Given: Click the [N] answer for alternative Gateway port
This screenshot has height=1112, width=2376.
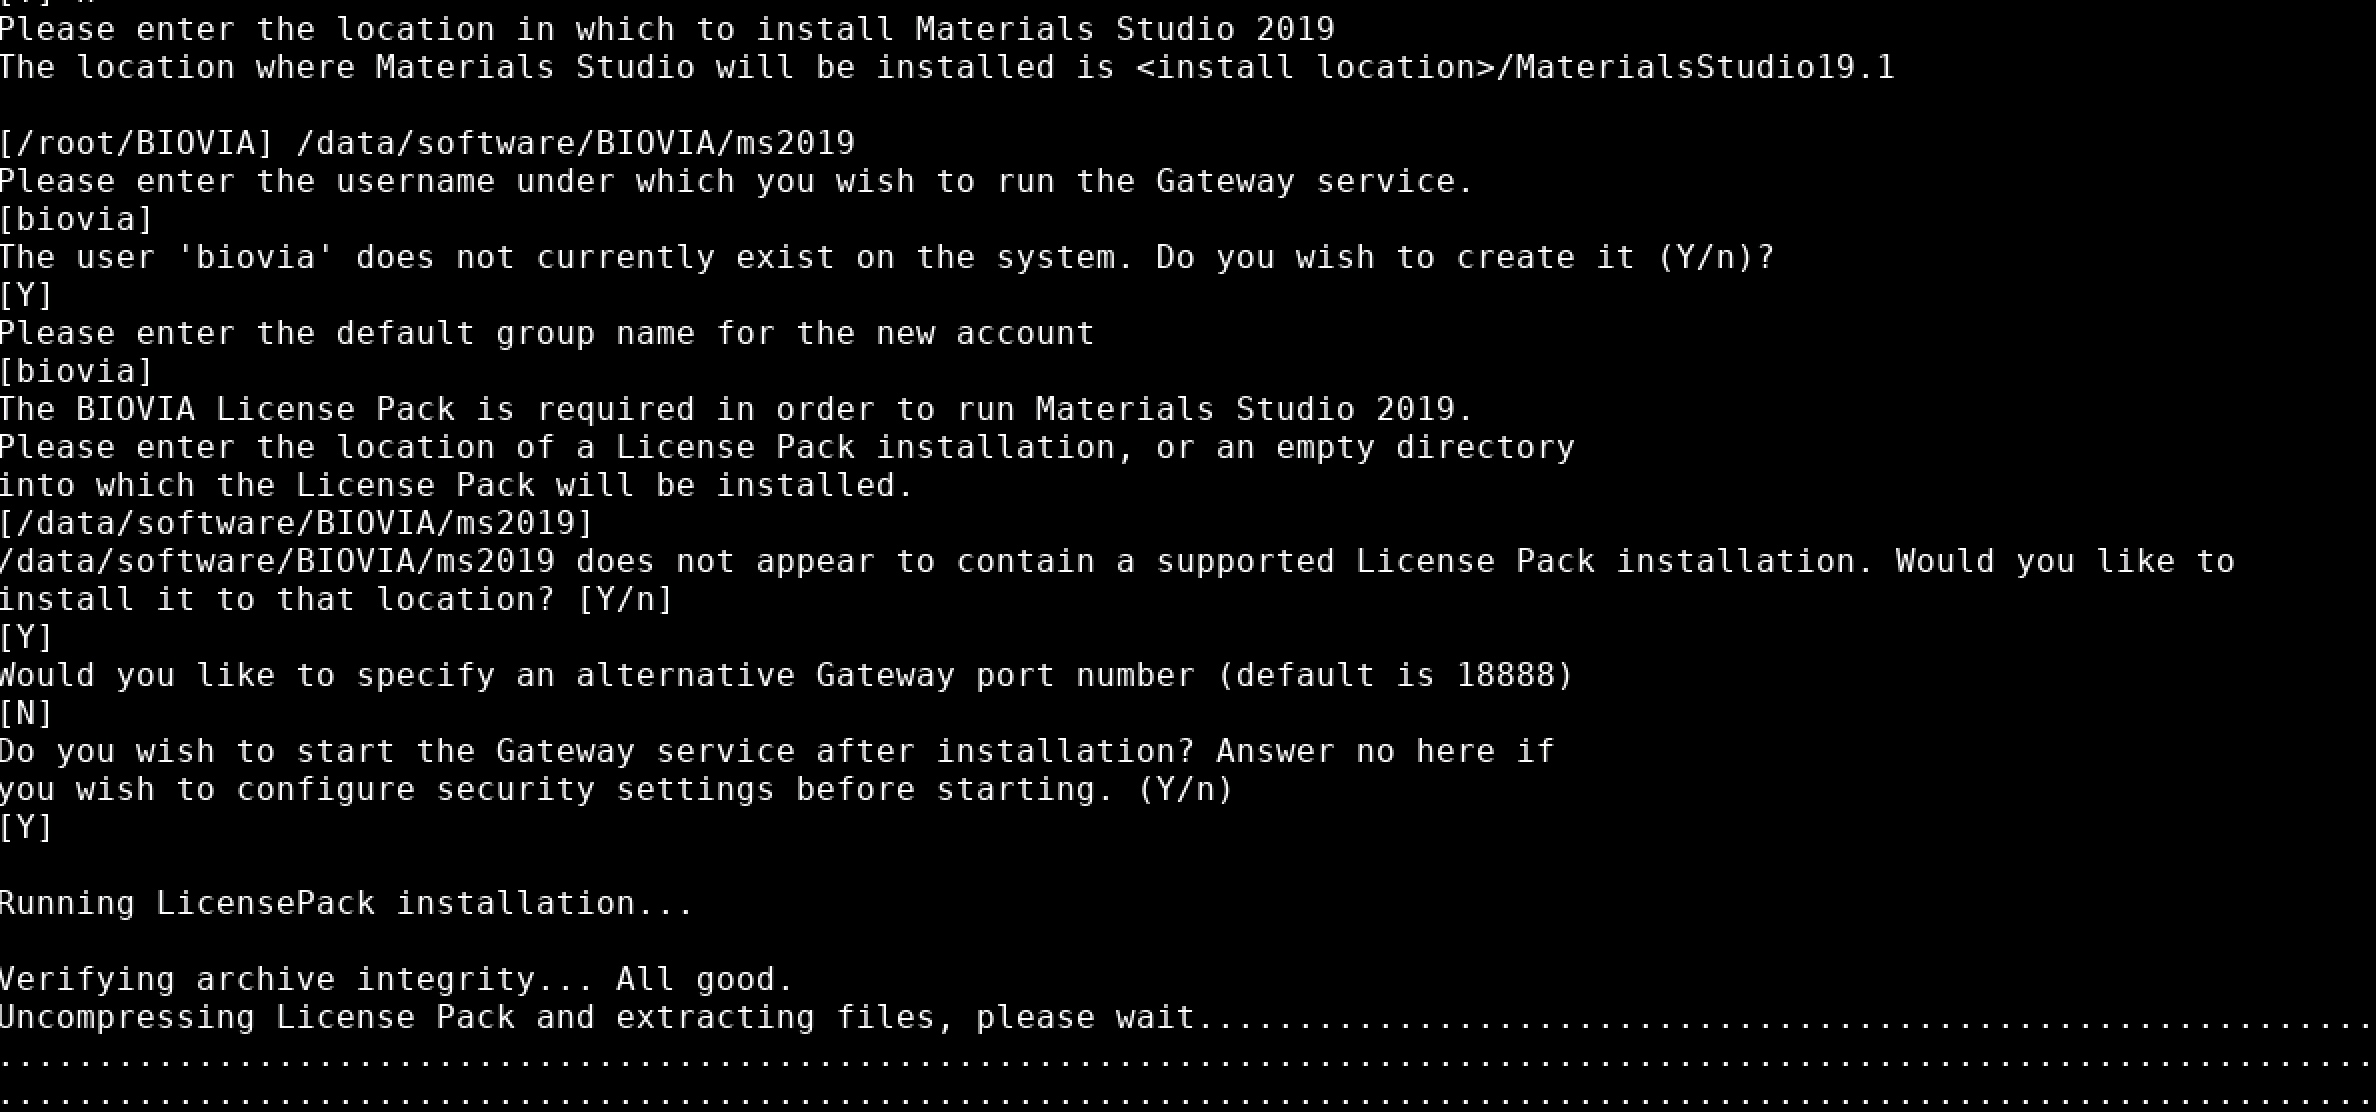Looking at the screenshot, I should click(27, 713).
